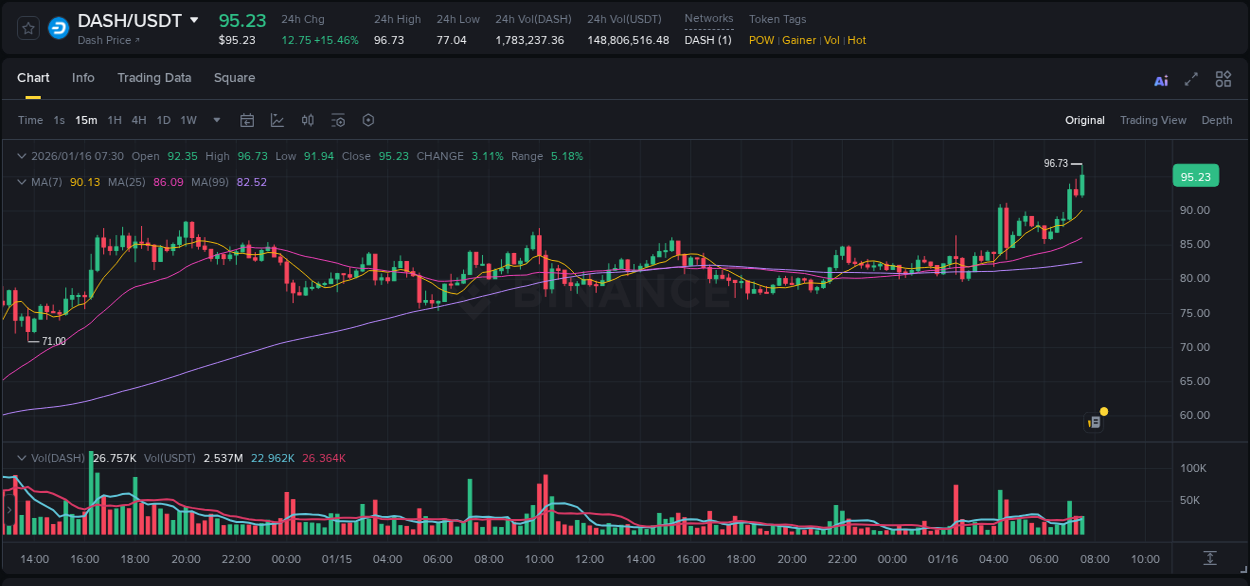
Task: Open the overlay line chart icon
Action: 276,120
